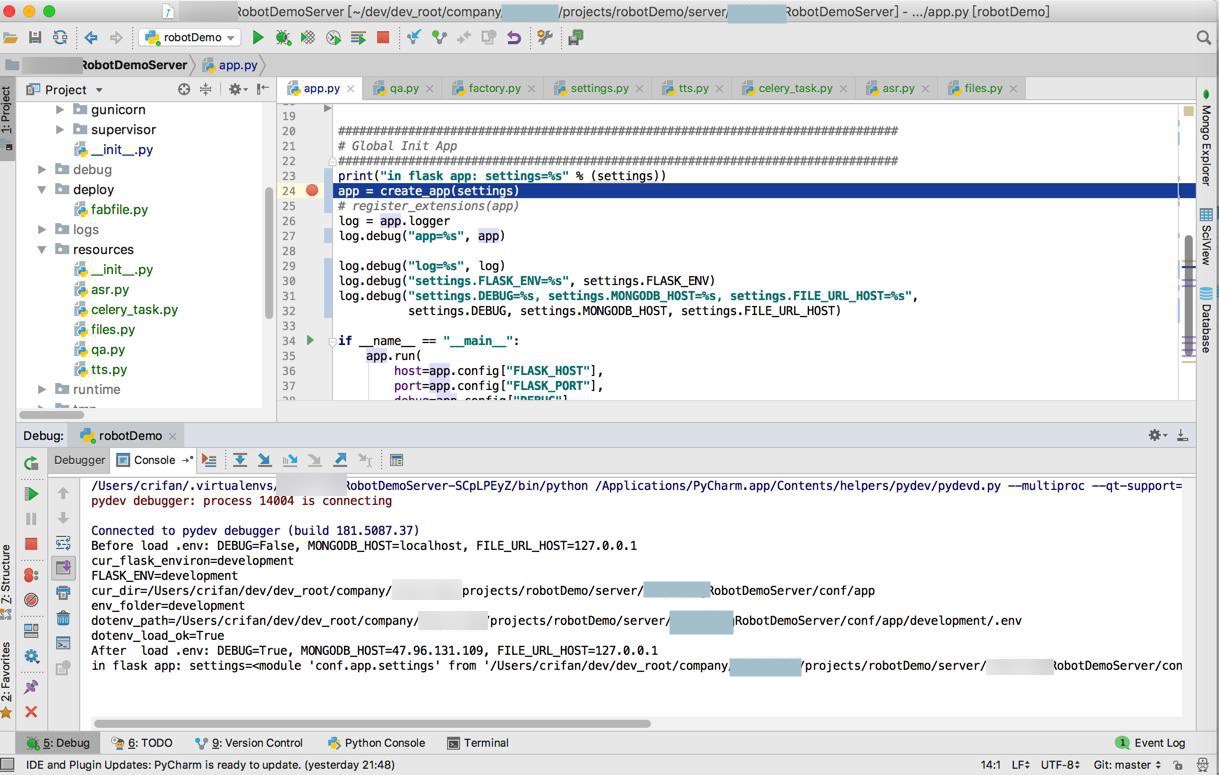Viewport: 1219px width, 775px height.
Task: Open the Terminal tool window
Action: tap(478, 743)
